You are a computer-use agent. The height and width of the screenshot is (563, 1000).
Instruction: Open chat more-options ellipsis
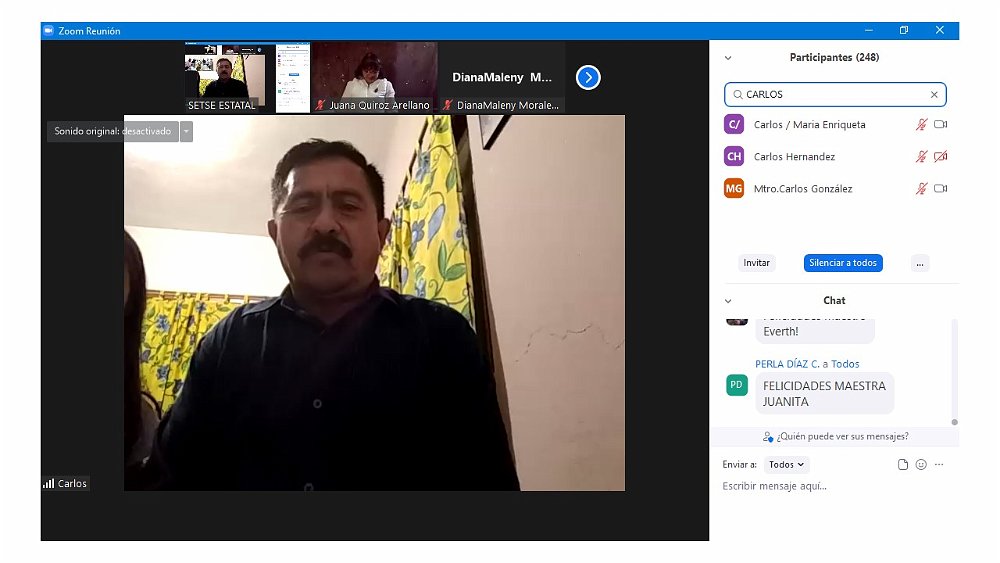pos(939,465)
